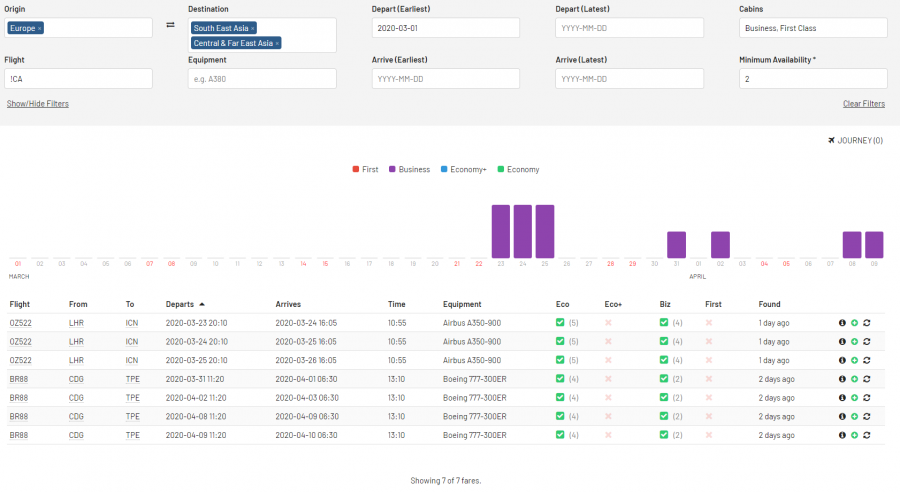Toggle the Economy series in chart legend

pos(518,170)
